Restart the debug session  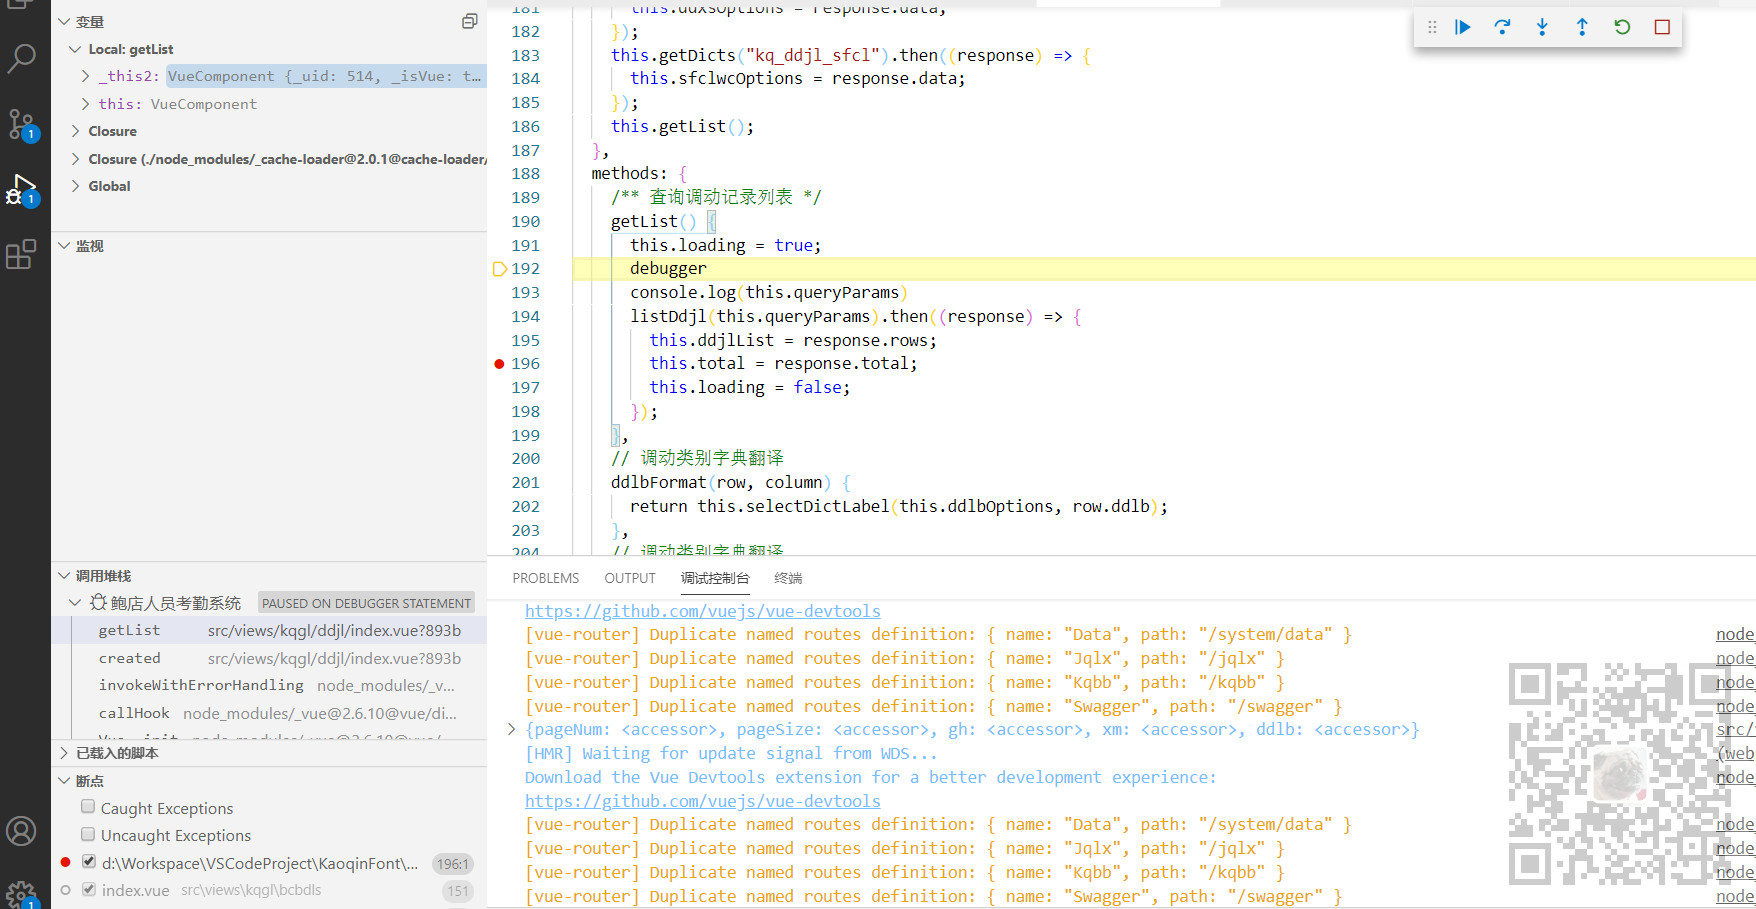point(1622,27)
